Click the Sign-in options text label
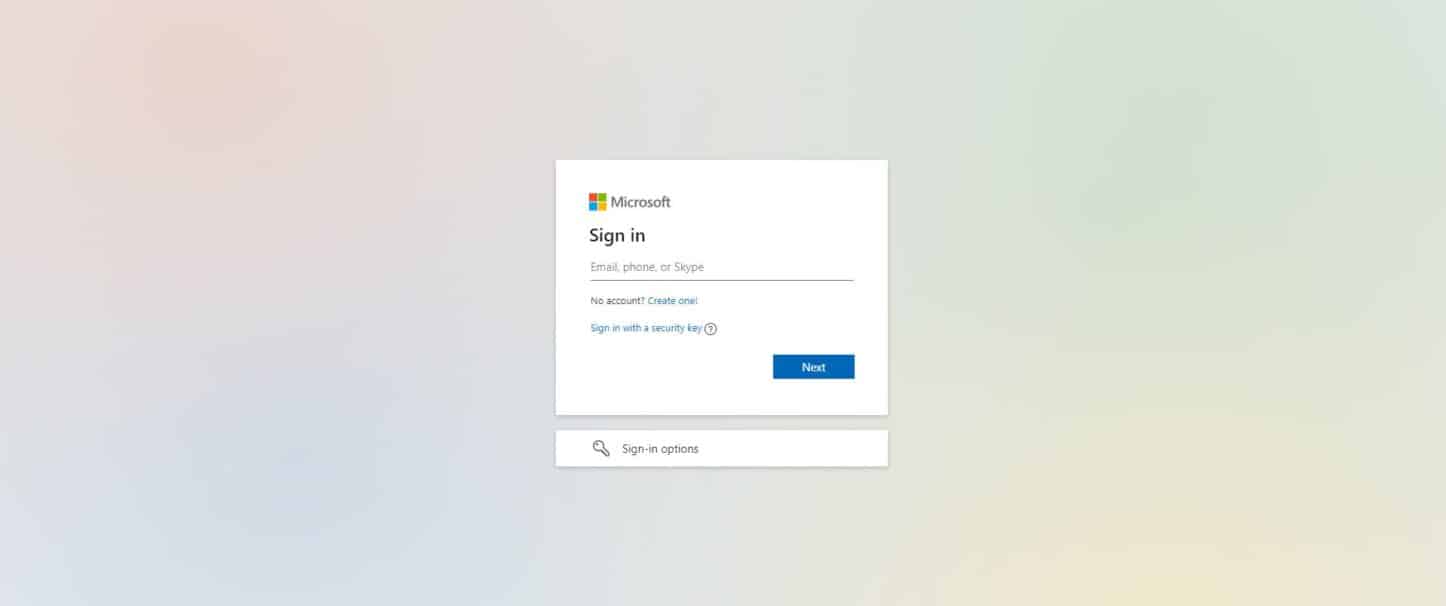 point(660,449)
